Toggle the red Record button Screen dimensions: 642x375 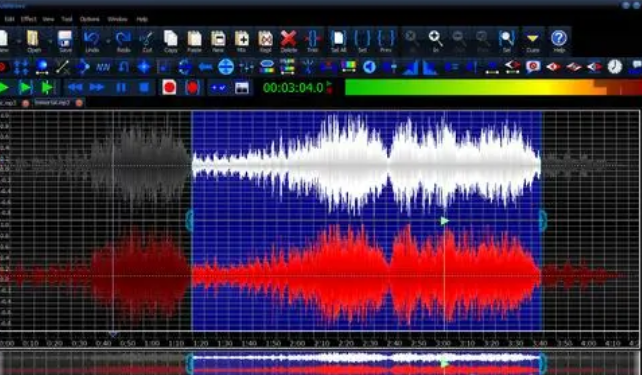pos(169,87)
